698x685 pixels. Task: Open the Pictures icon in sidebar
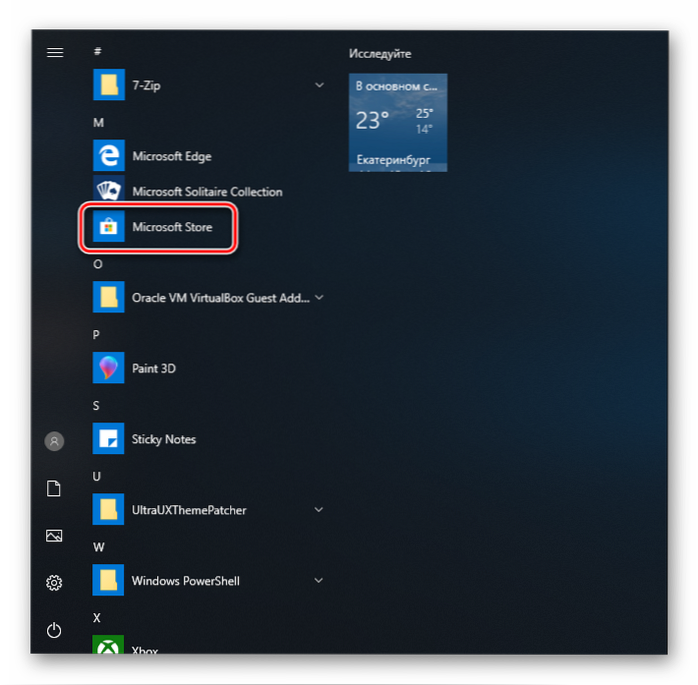coord(54,536)
